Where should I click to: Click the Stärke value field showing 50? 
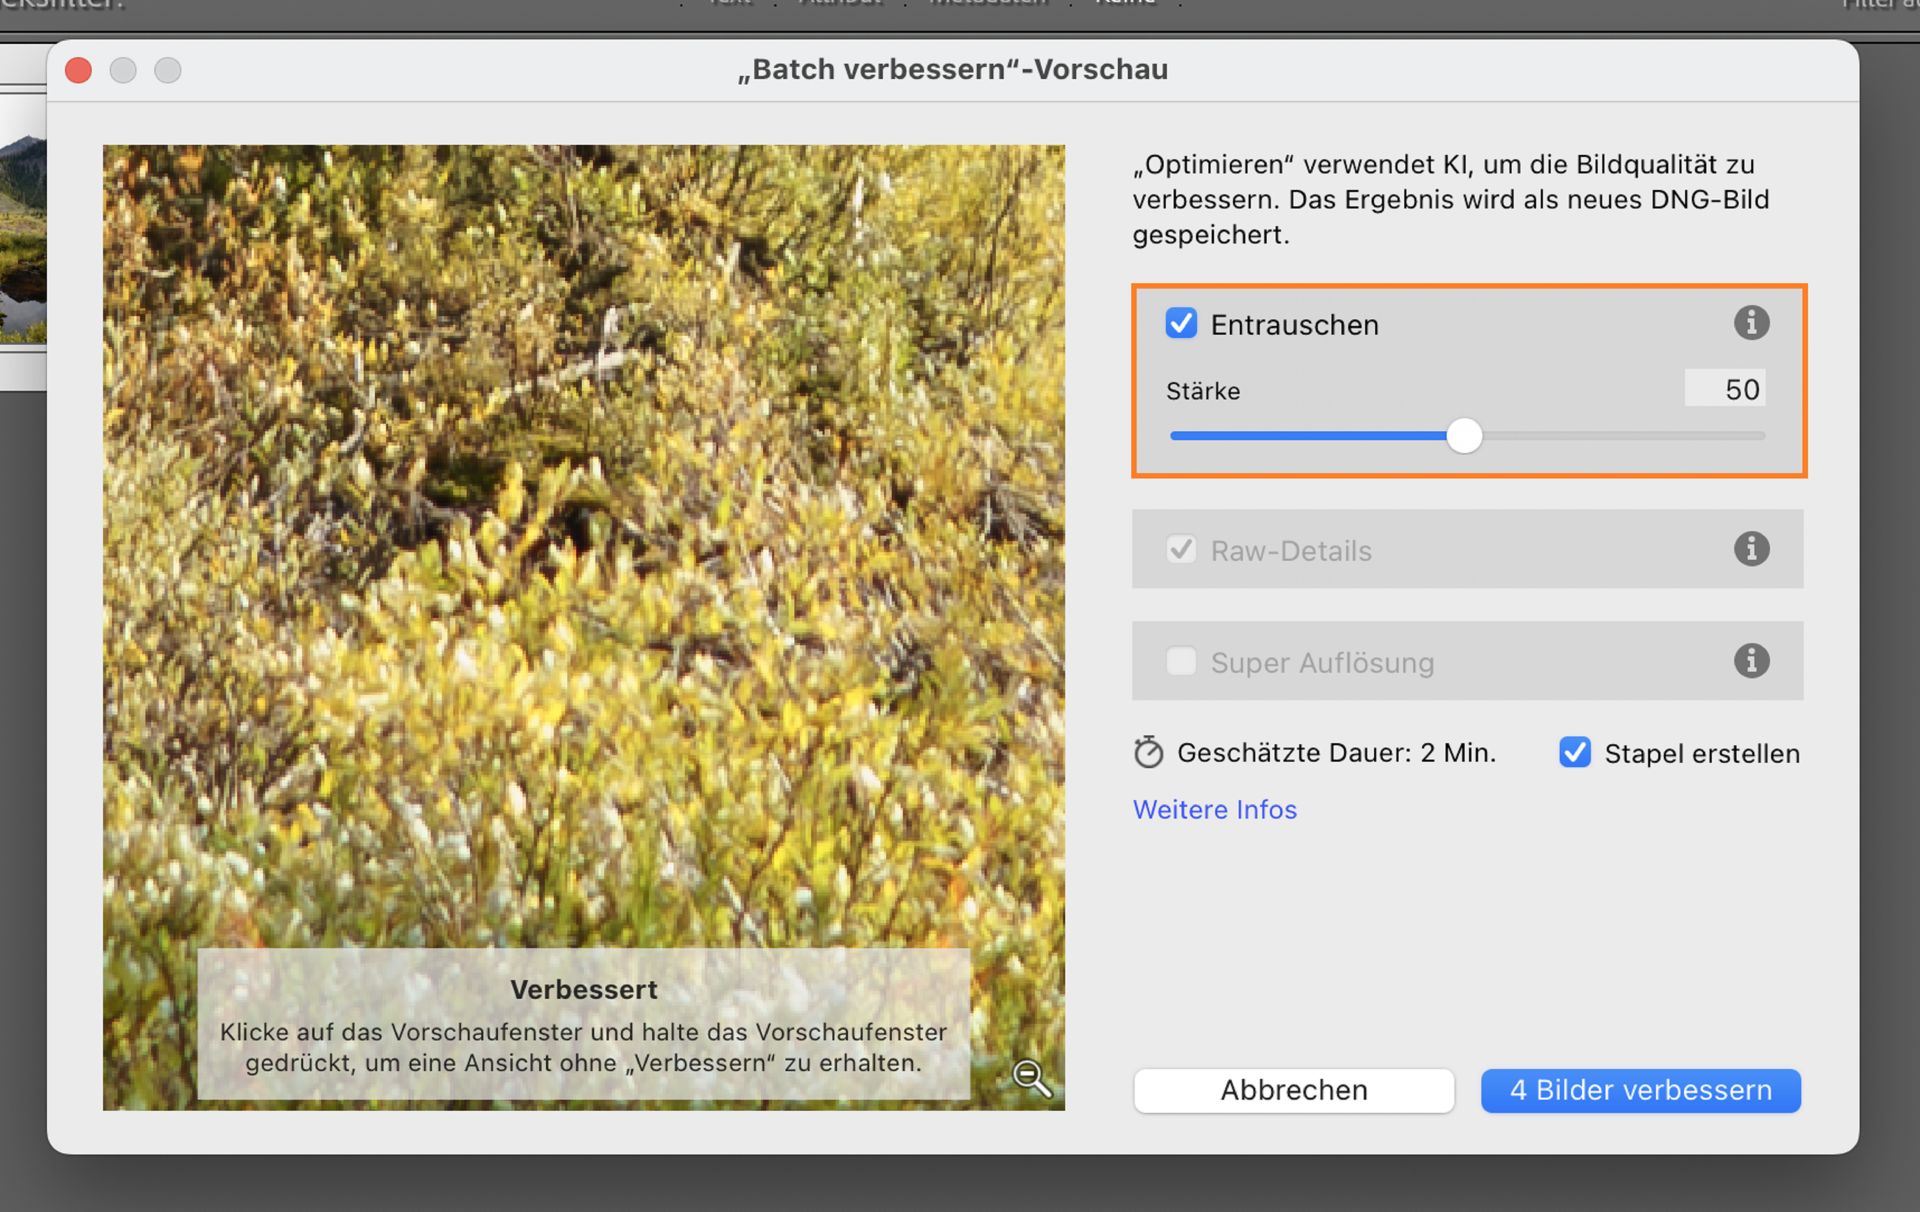pyautogui.click(x=1725, y=389)
